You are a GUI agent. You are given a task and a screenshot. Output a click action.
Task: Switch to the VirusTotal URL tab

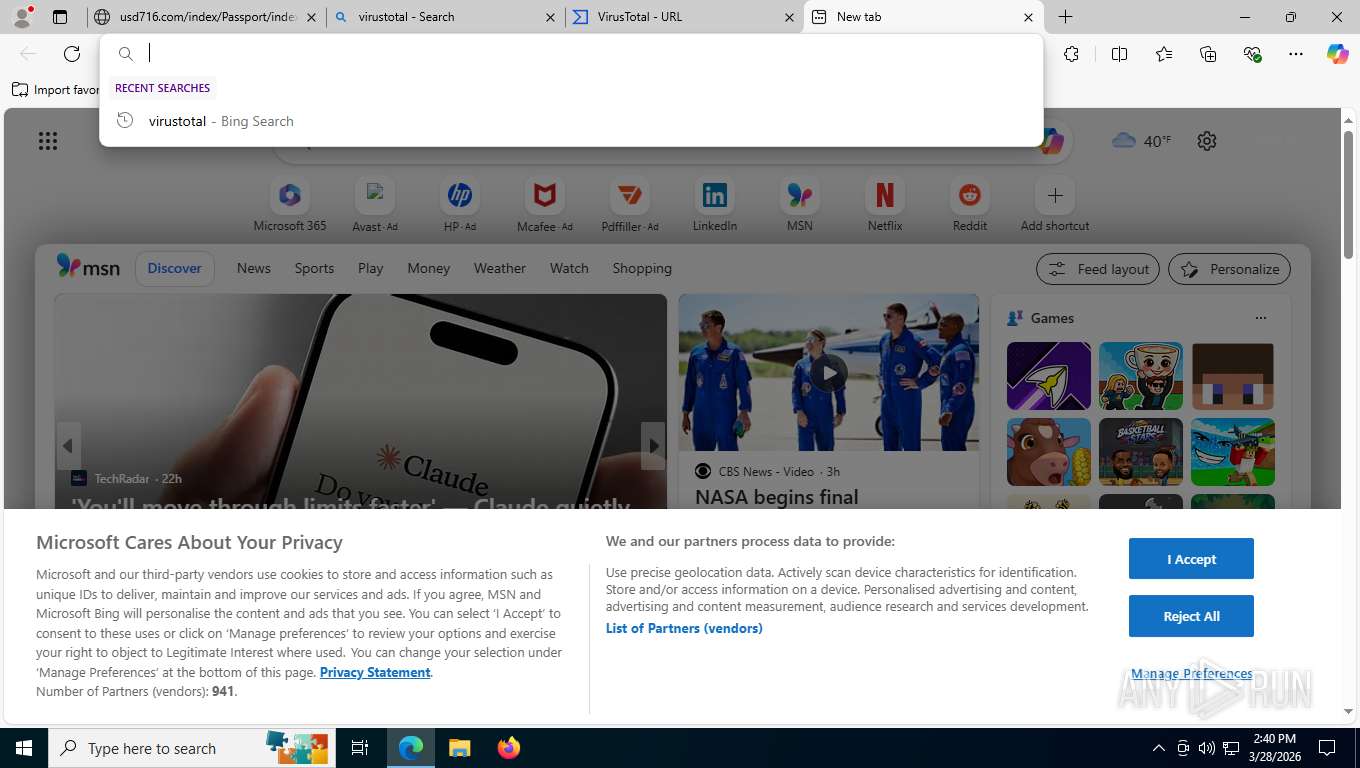tap(684, 17)
